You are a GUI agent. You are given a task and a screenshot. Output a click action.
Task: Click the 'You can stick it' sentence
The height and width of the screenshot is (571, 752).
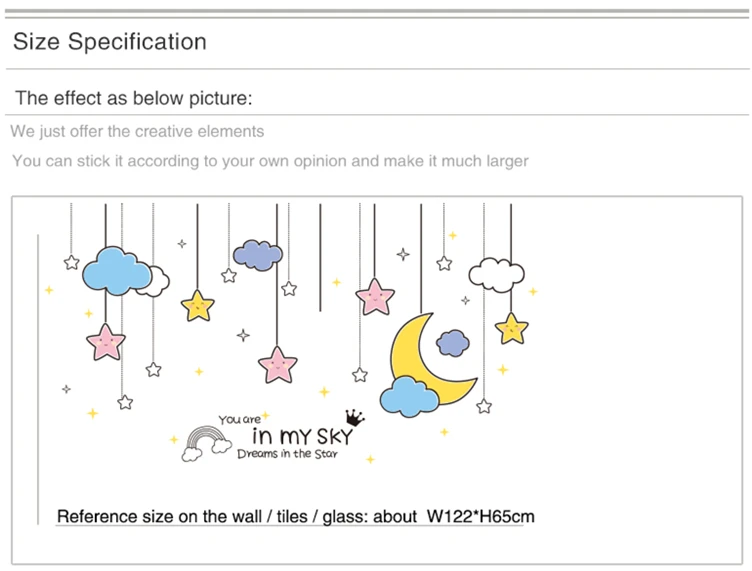tap(270, 160)
